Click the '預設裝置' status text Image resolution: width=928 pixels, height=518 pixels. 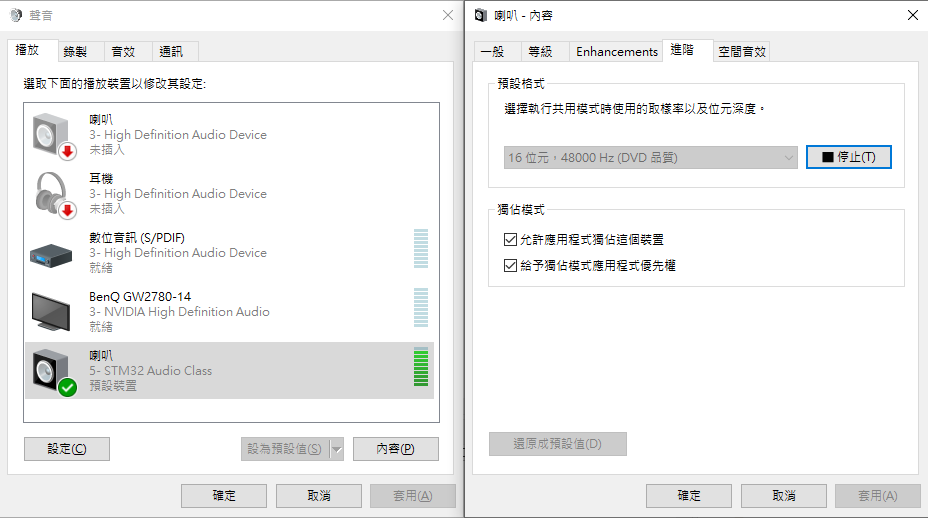coord(113,386)
